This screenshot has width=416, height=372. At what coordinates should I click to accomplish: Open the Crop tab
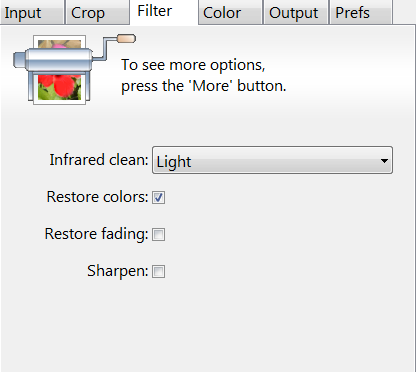[97, 13]
